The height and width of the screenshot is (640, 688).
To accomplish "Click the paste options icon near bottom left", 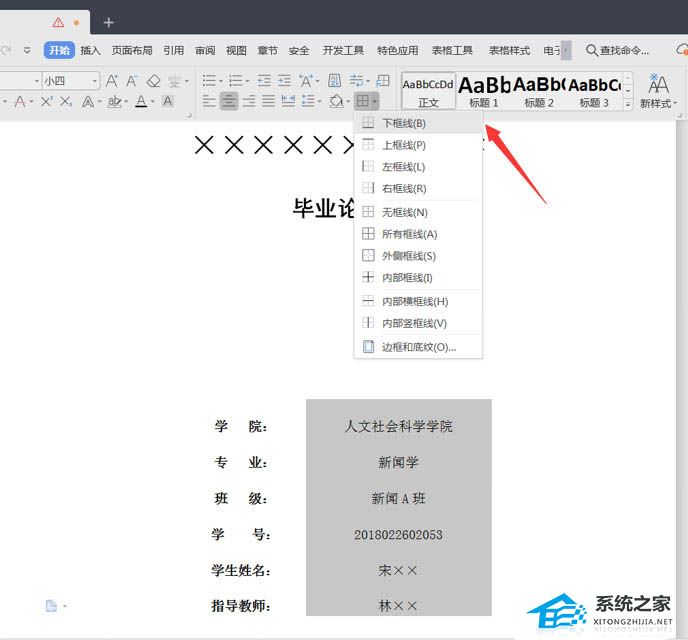I will click(51, 606).
